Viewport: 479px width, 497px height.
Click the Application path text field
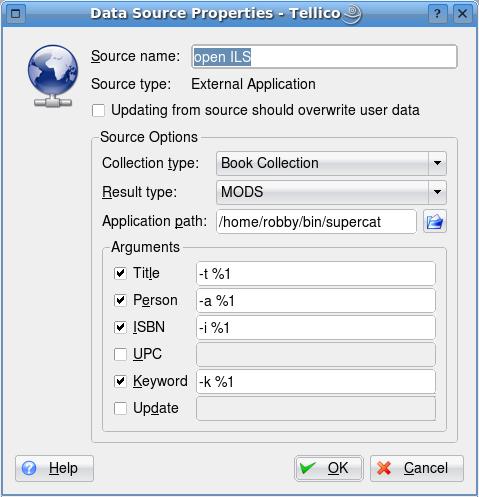316,222
